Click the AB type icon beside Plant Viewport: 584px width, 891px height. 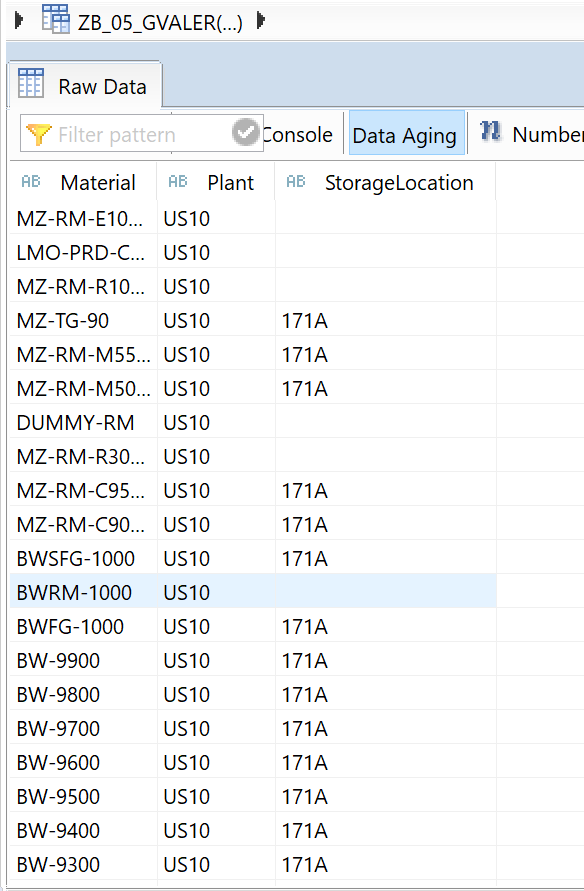(178, 181)
